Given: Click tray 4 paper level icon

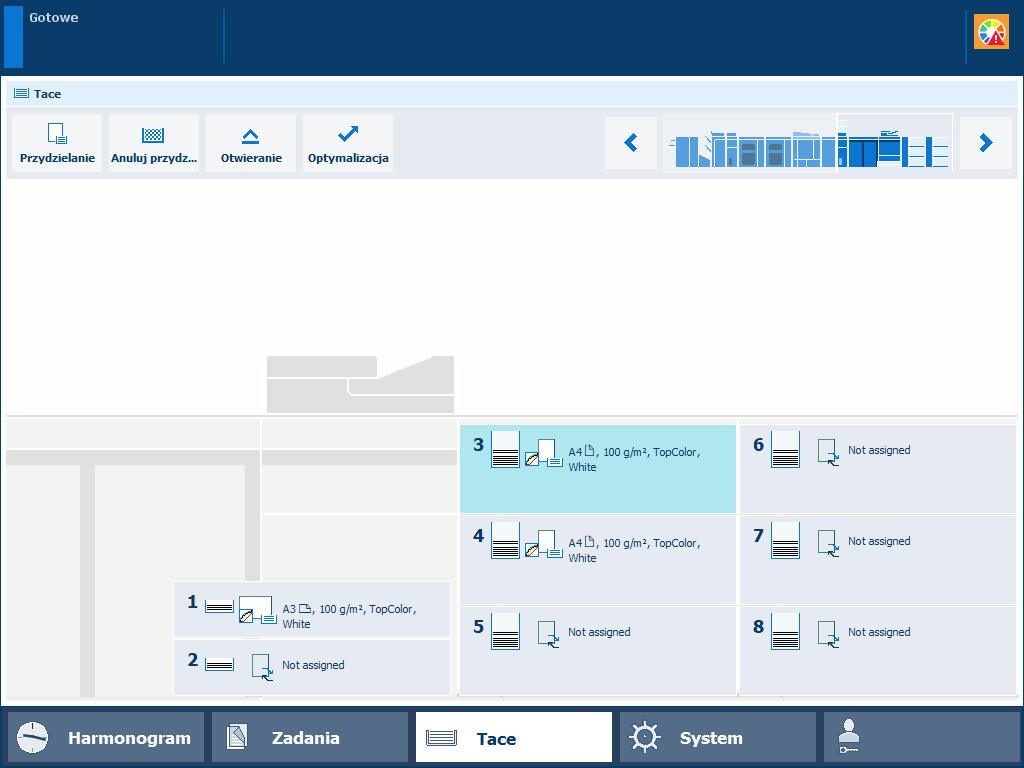Looking at the screenshot, I should pos(505,540).
